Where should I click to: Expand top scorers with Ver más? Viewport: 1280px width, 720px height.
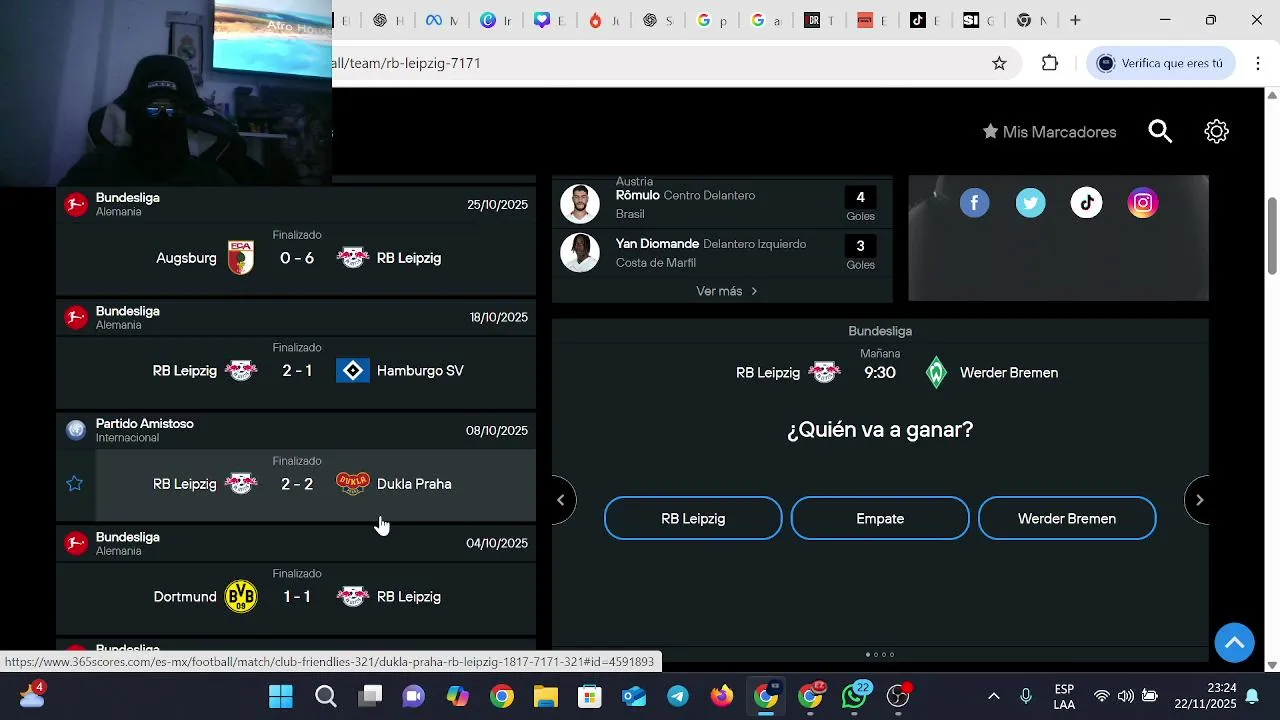click(x=727, y=291)
